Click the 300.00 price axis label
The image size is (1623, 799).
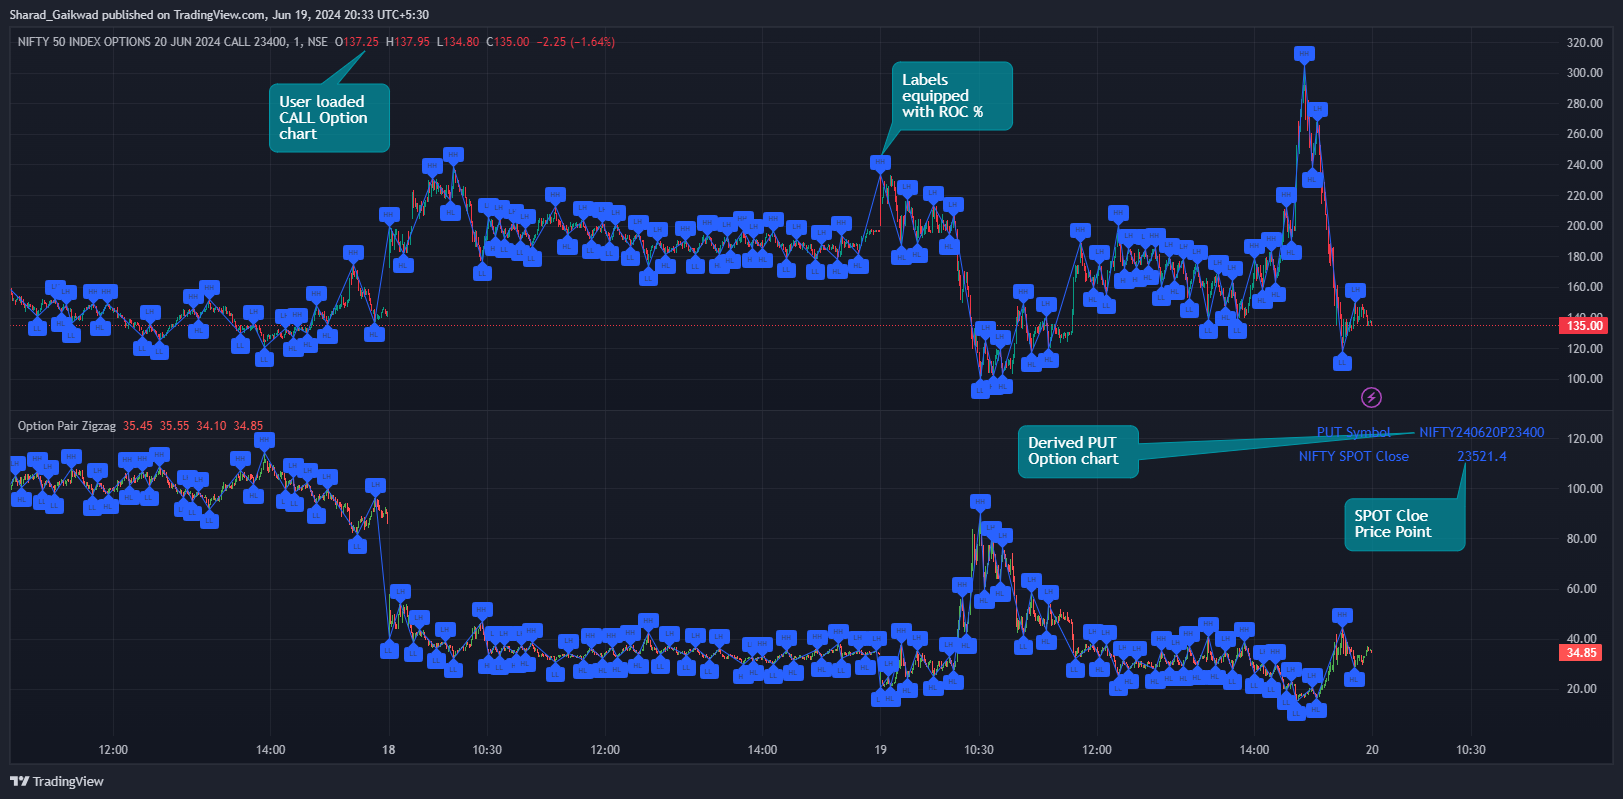pyautogui.click(x=1584, y=73)
